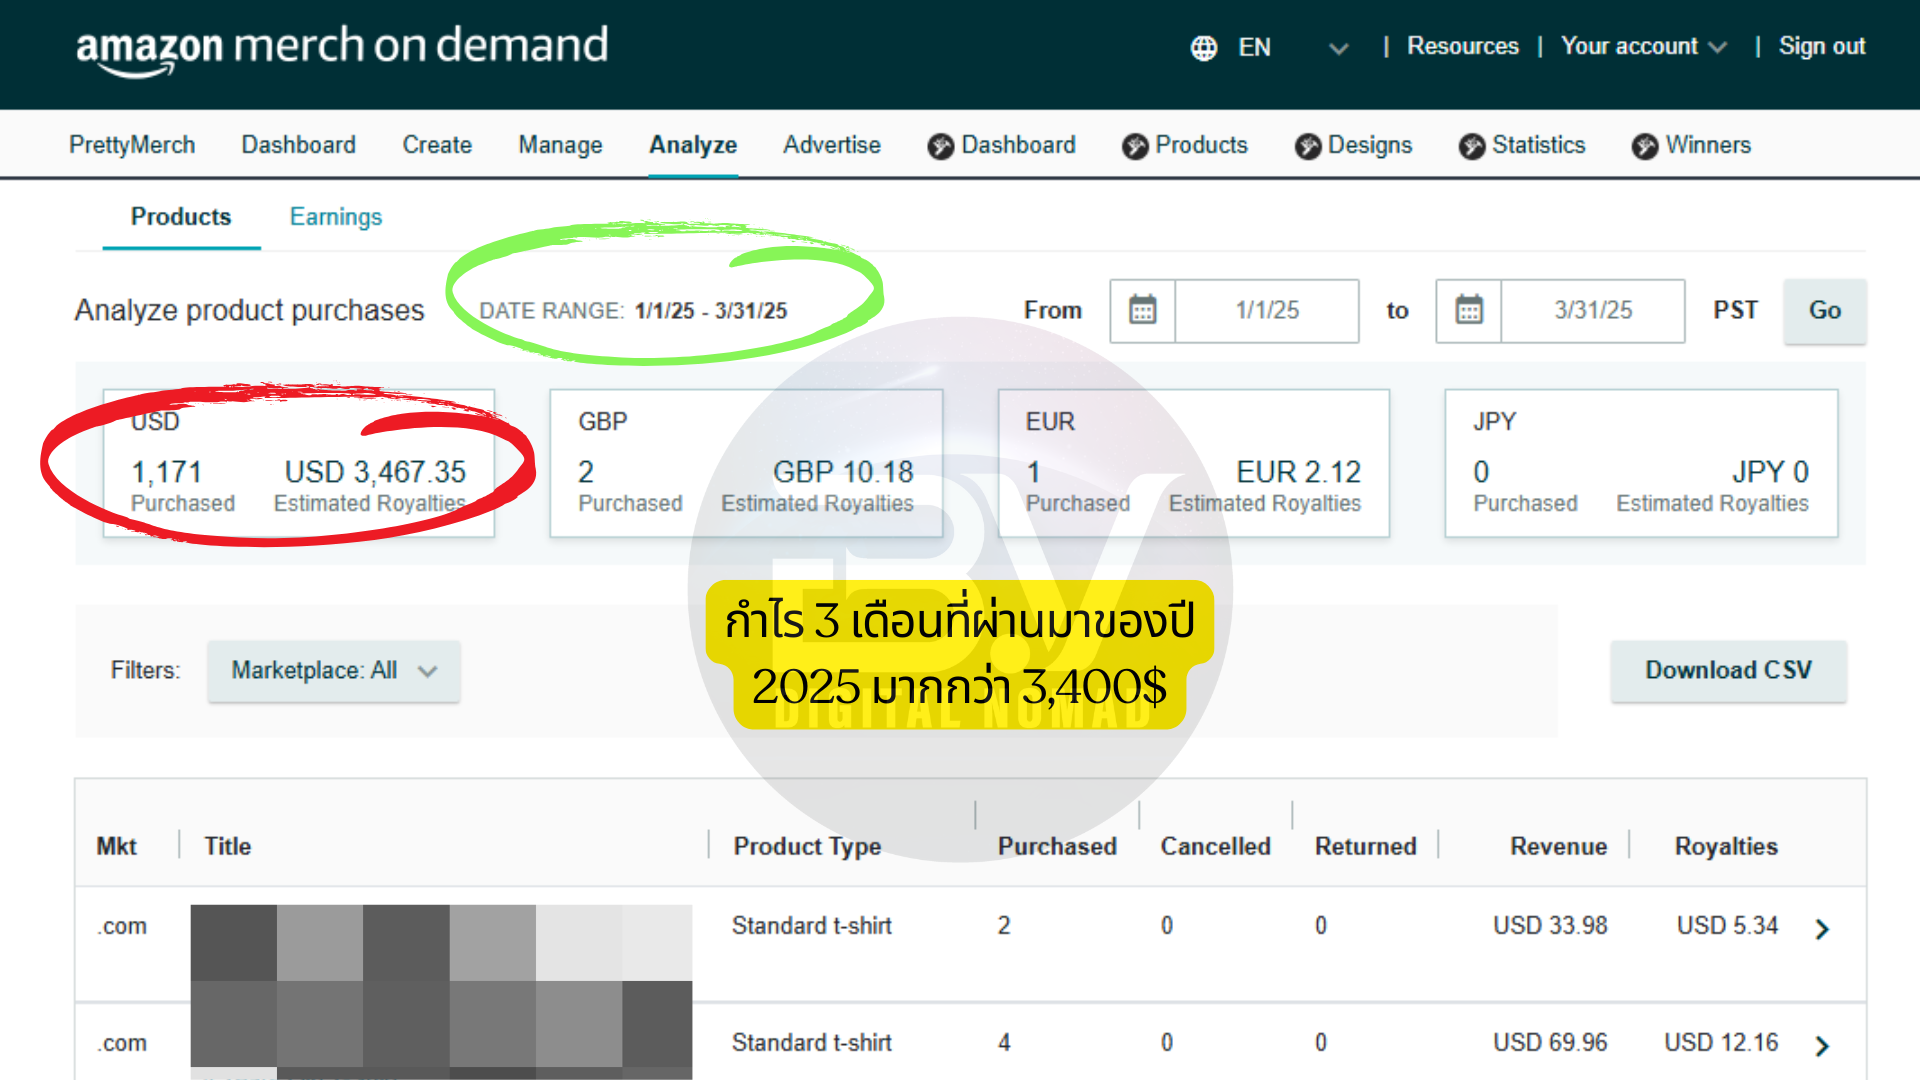This screenshot has height=1080, width=1920.
Task: Sort by the Revenue column header
Action: (x=1558, y=846)
